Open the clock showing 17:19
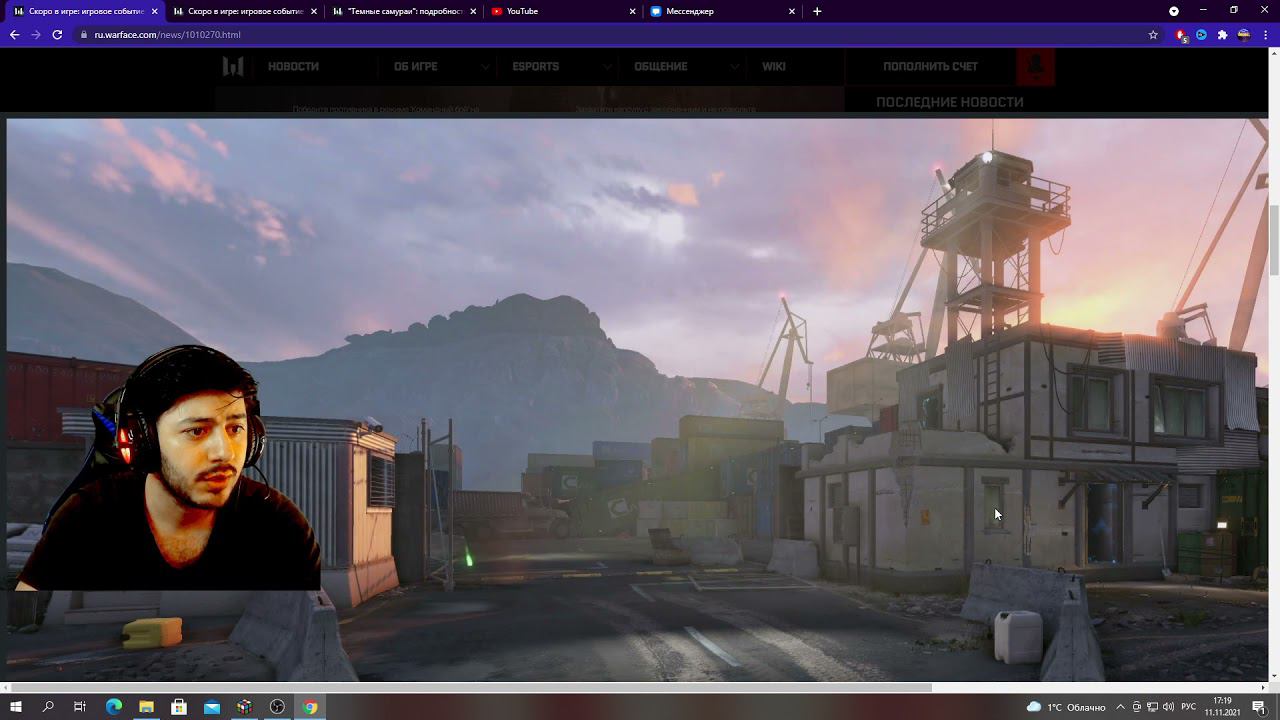The width and height of the screenshot is (1280, 720). point(1222,707)
